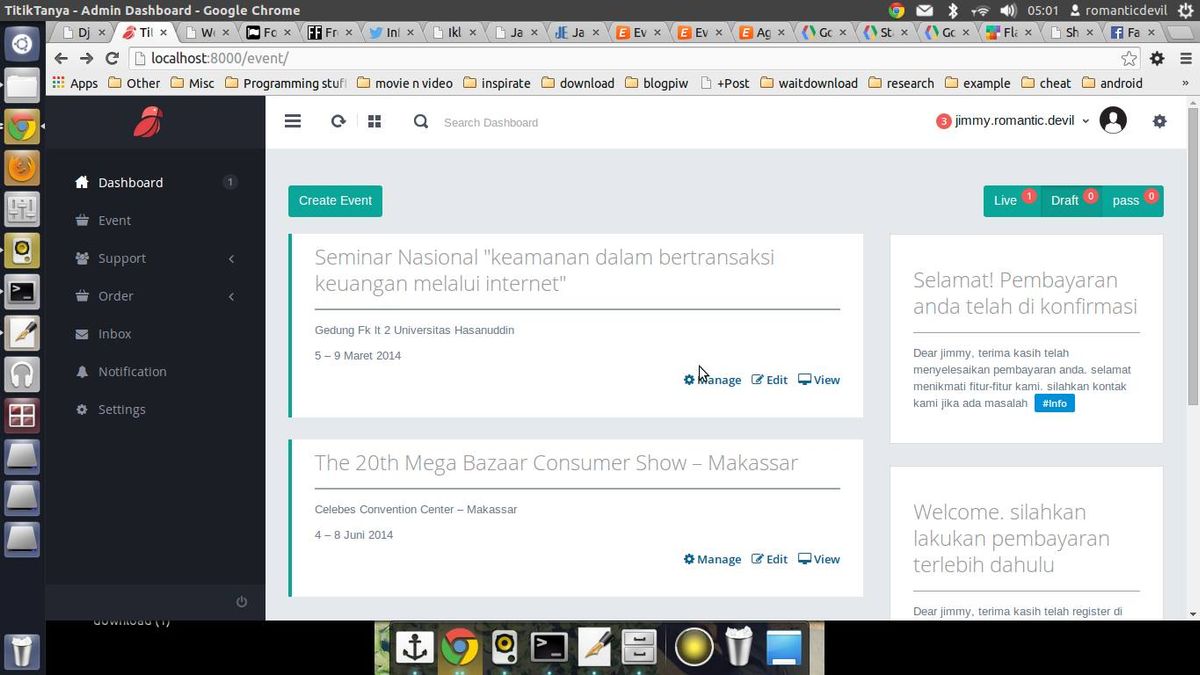
Task: Open the jimmy.romantic.devil user dropdown
Action: (x=1022, y=121)
